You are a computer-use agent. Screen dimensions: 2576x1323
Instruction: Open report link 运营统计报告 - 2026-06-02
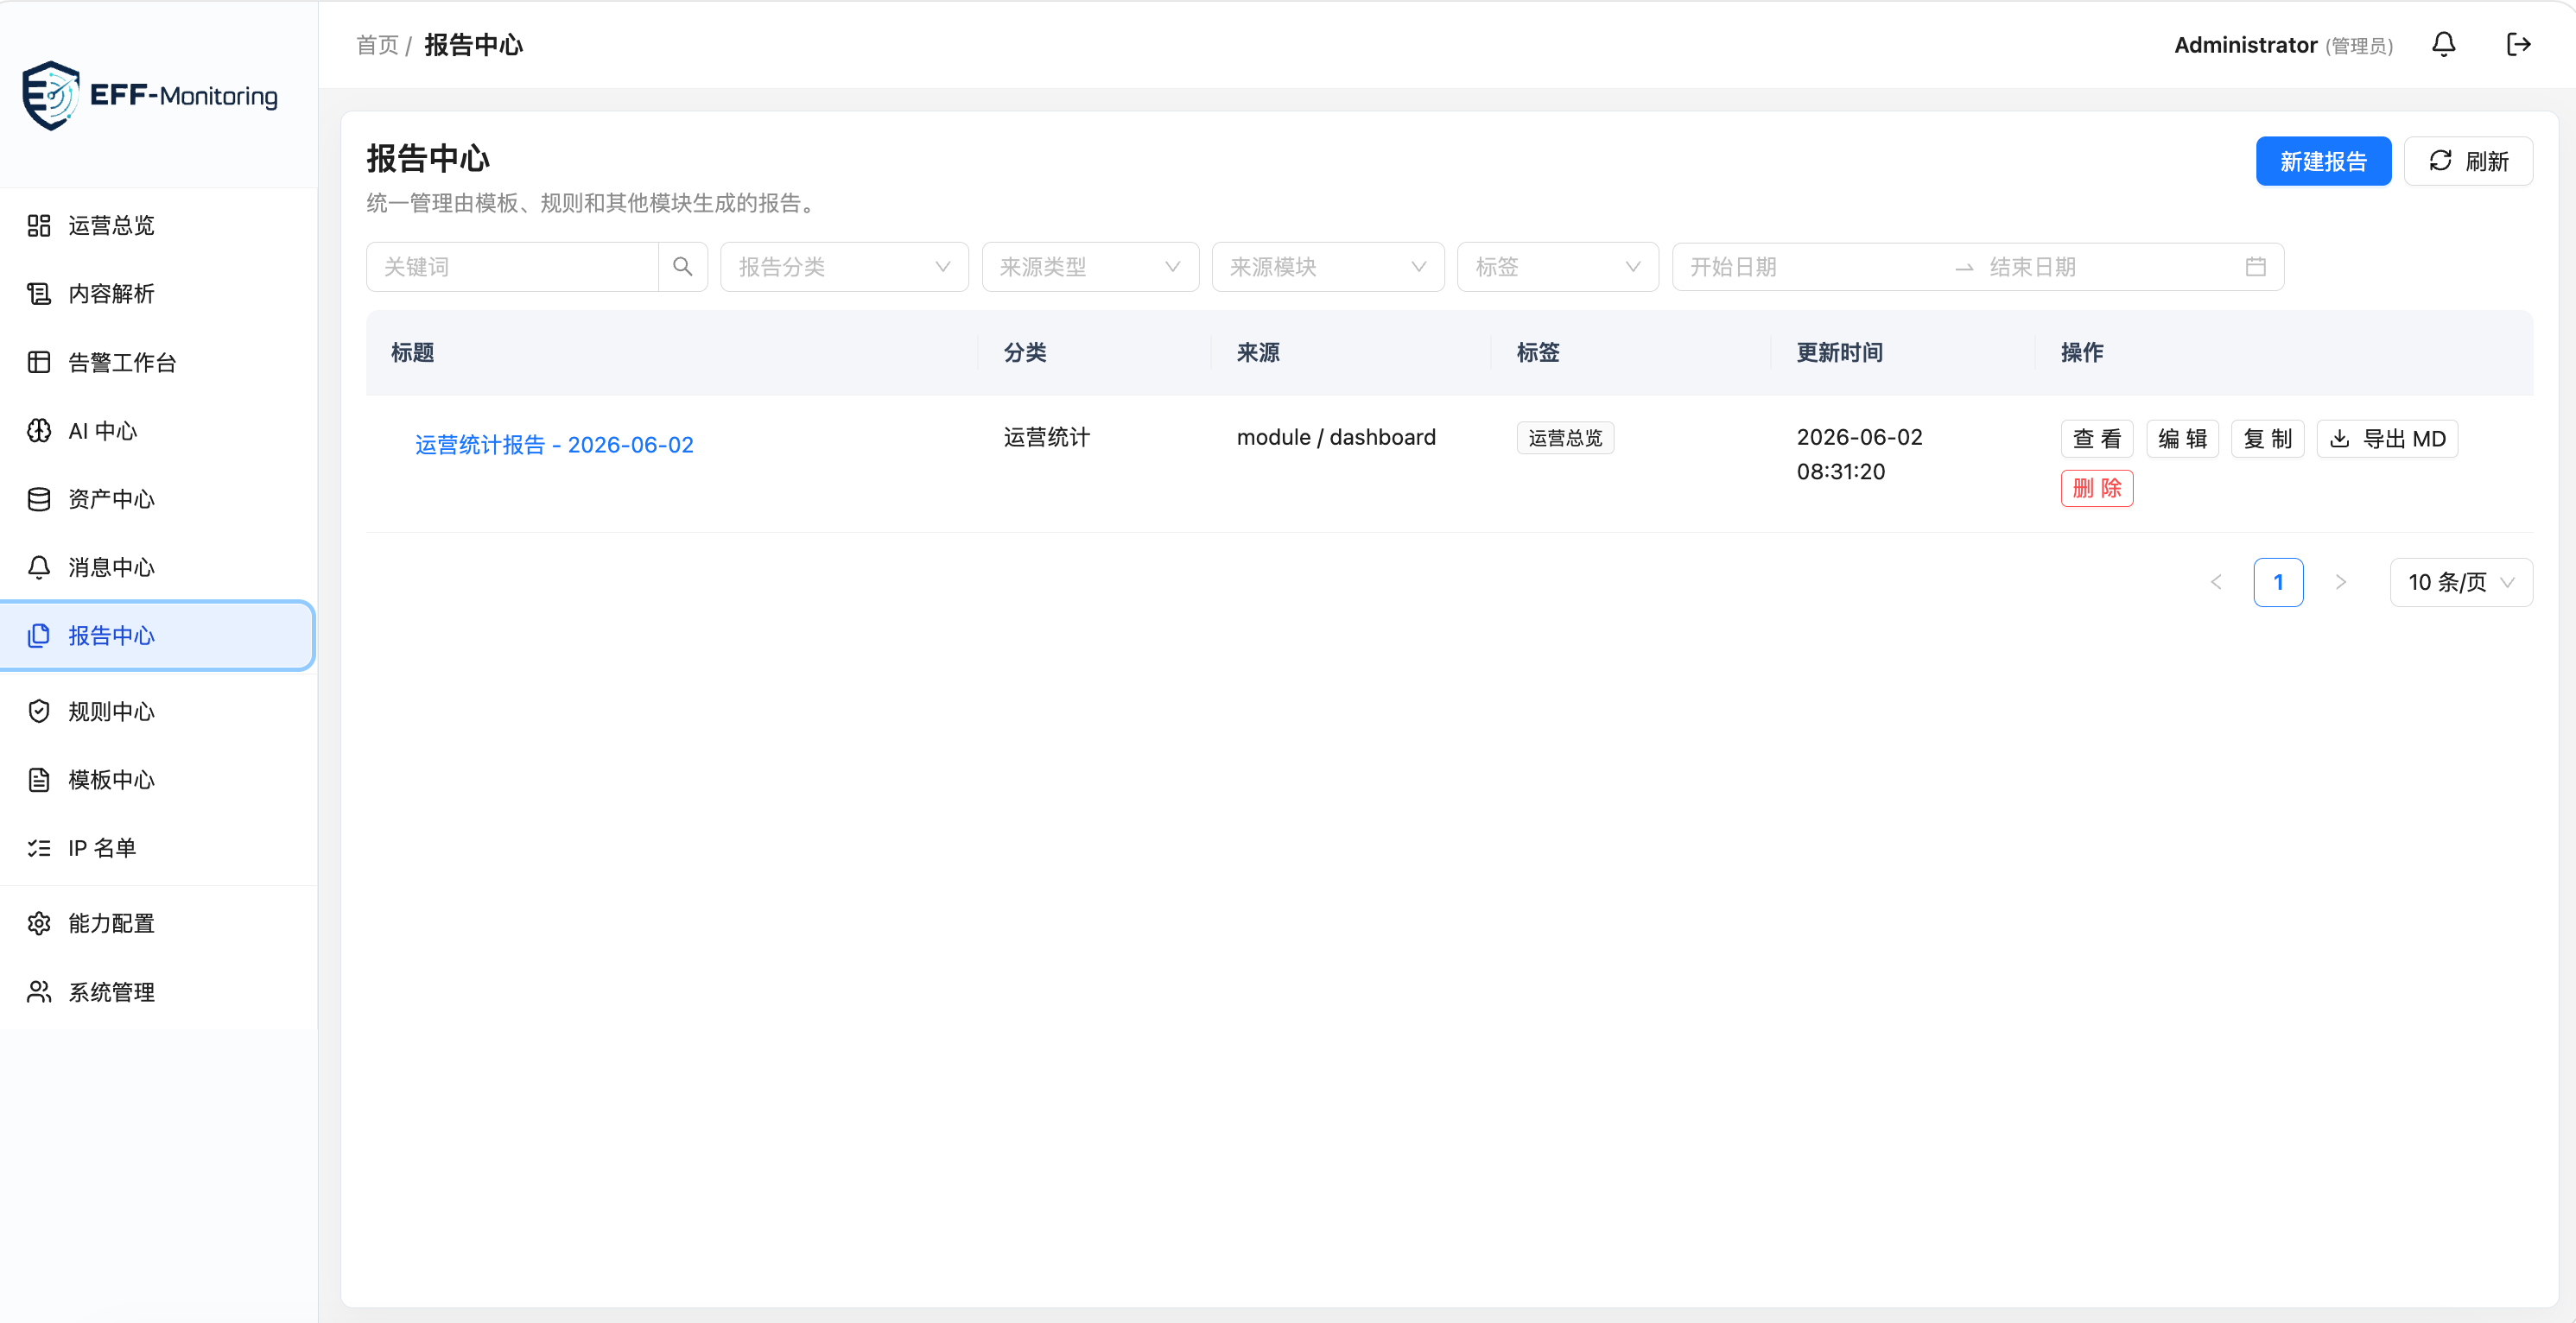click(x=554, y=445)
